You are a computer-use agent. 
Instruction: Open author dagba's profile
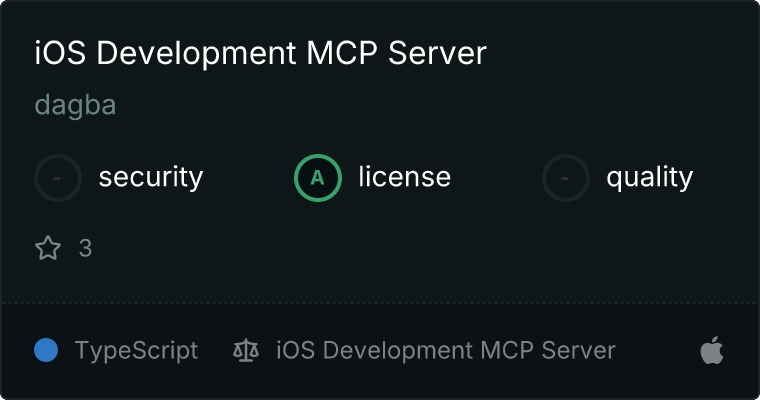point(75,105)
